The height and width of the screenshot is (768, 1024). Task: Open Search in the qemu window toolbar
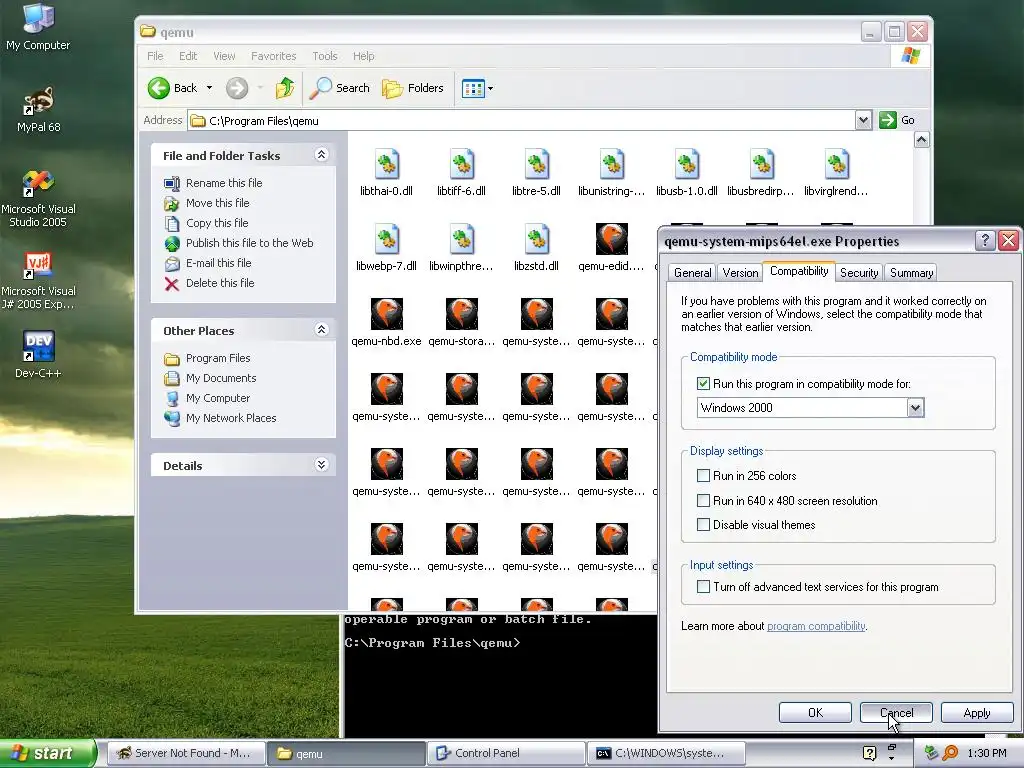(x=340, y=88)
